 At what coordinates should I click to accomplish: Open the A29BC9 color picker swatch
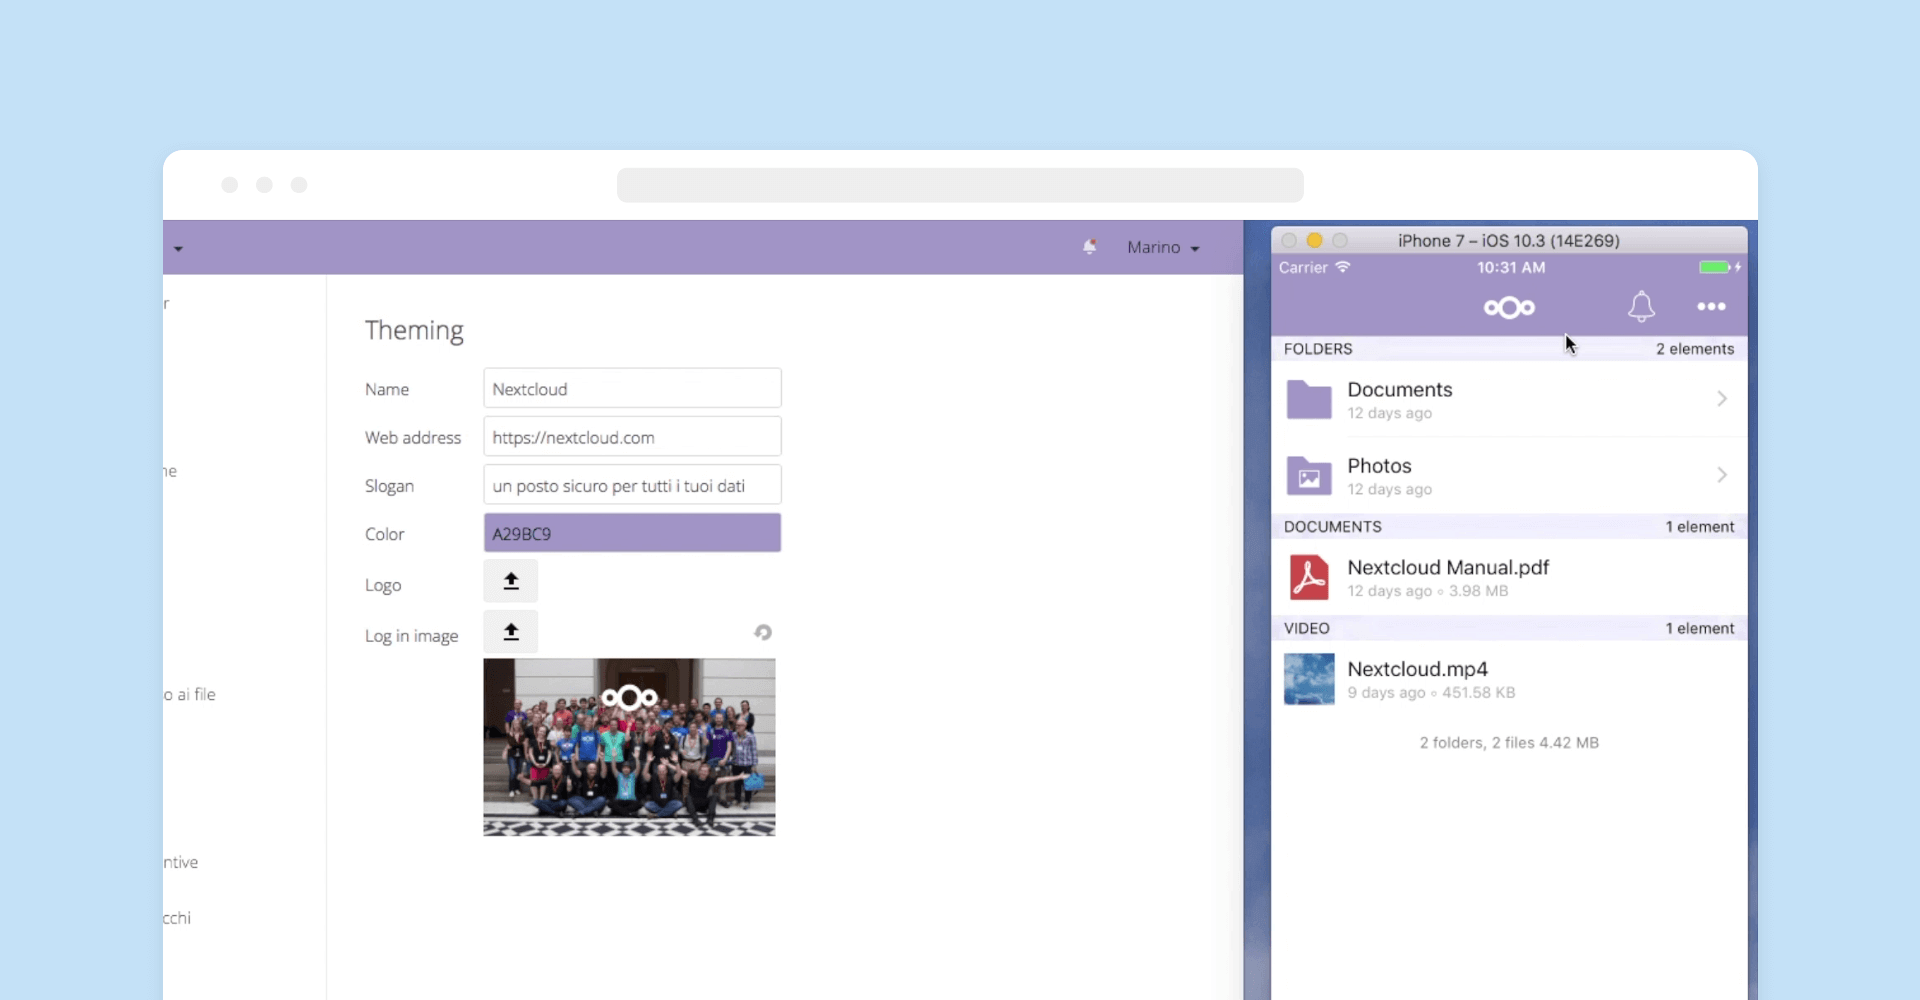tap(631, 533)
